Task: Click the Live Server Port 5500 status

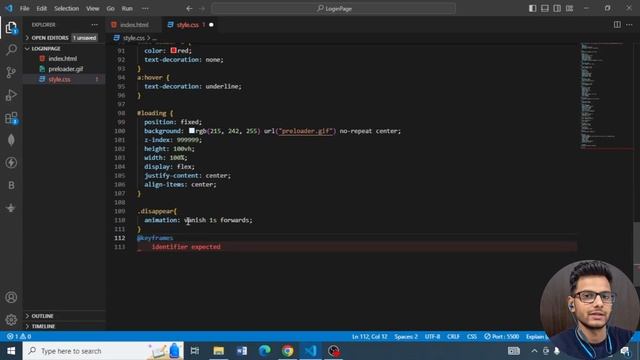Action: pyautogui.click(x=502, y=337)
